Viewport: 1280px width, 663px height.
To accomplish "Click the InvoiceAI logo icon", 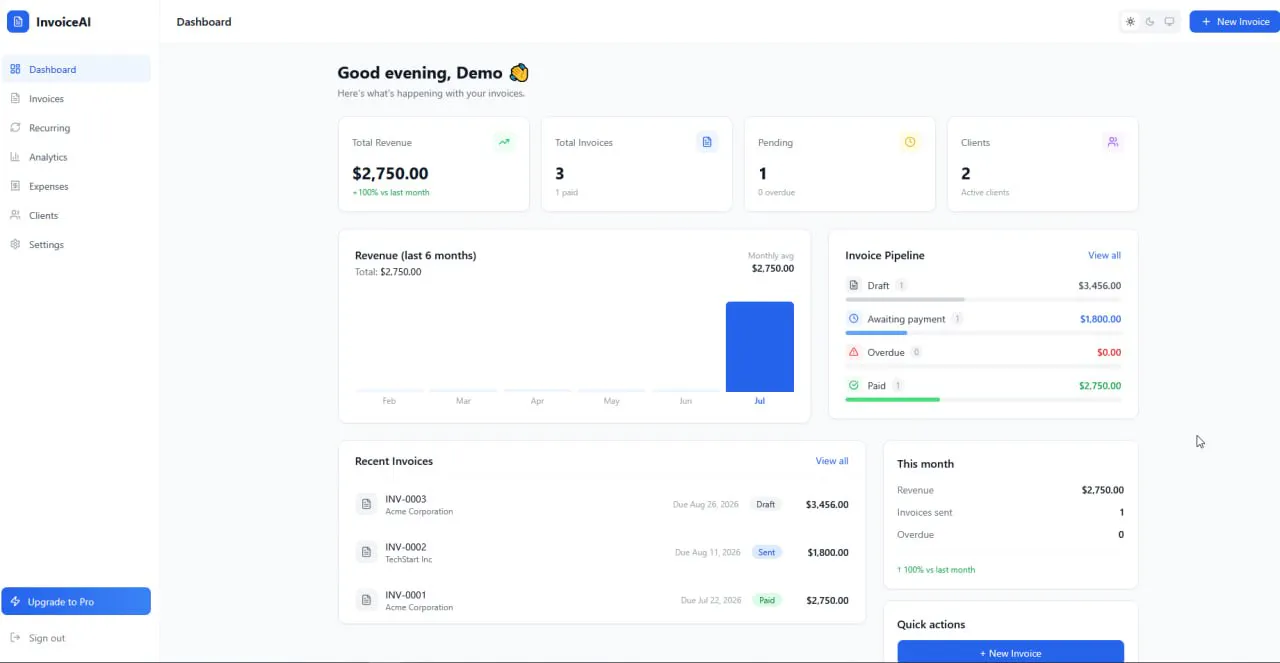I will [18, 21].
